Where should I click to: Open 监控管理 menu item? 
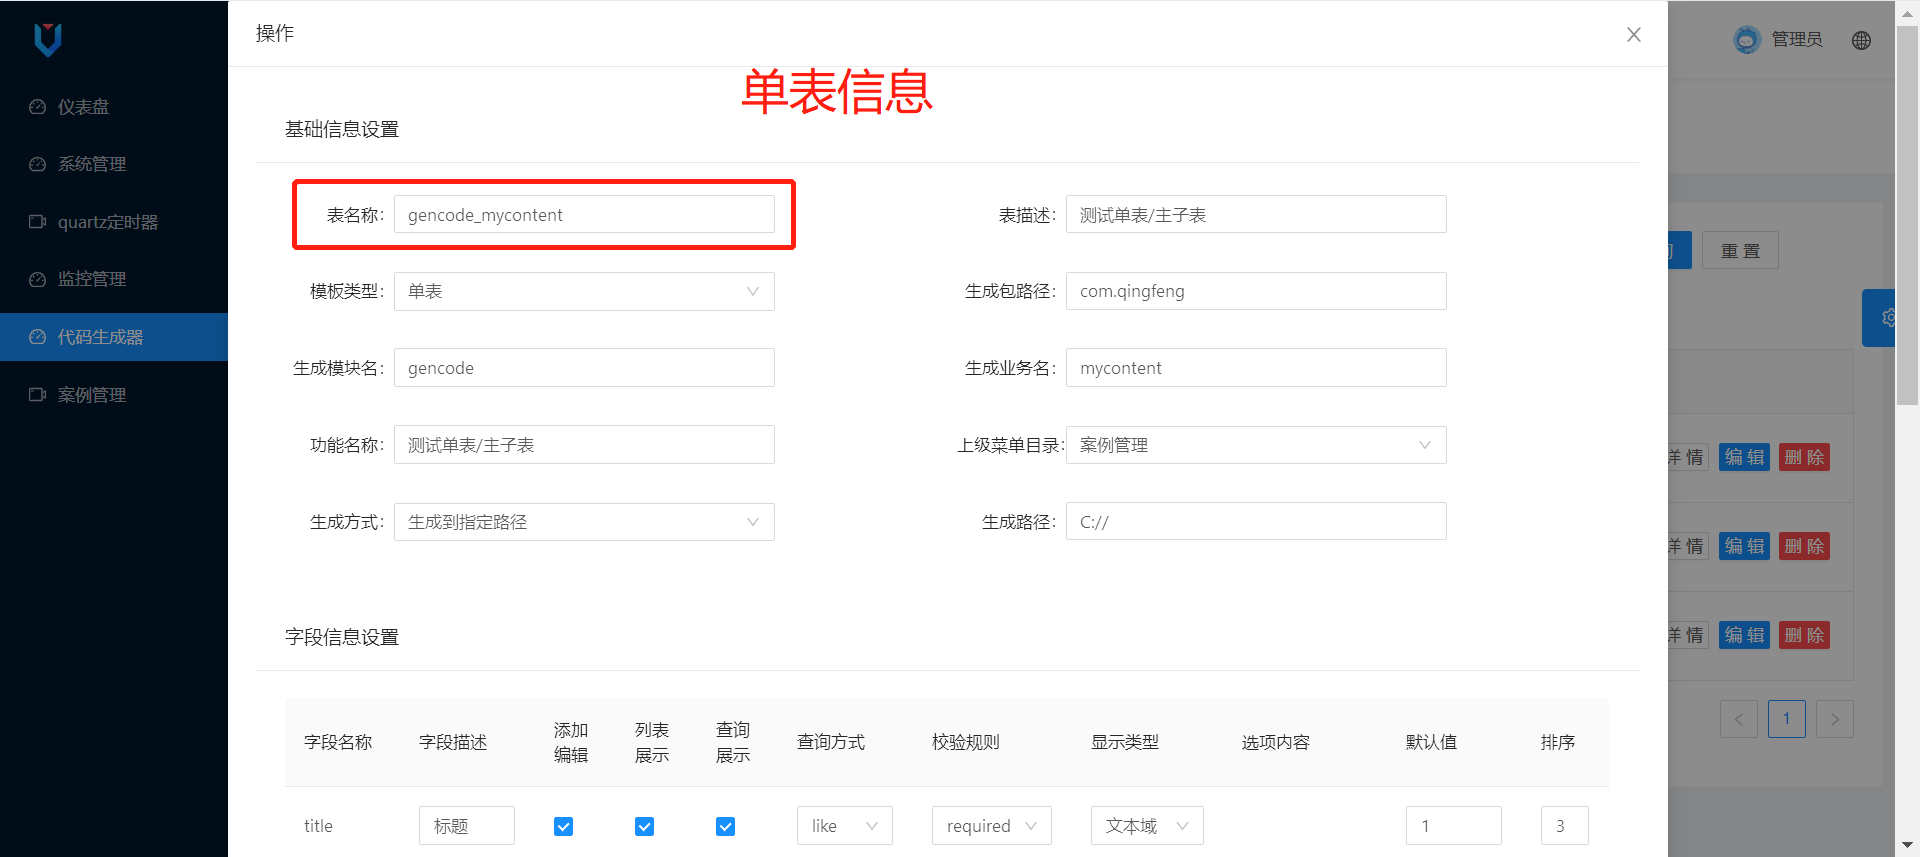point(114,279)
